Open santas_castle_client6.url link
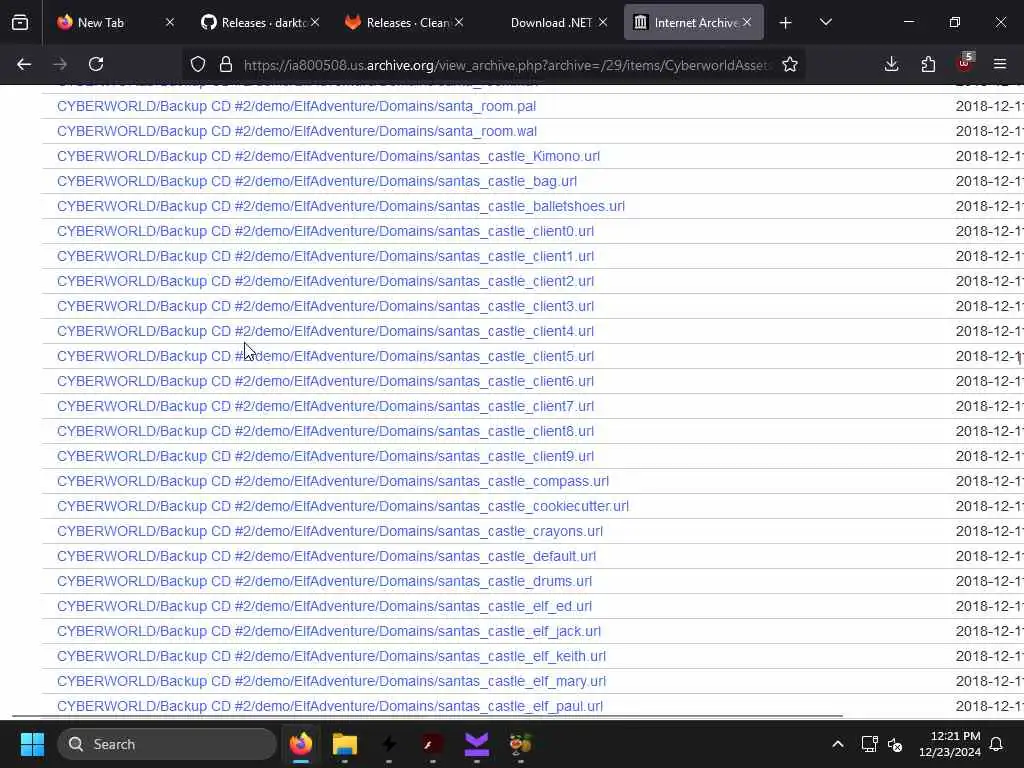1024x768 pixels. point(325,381)
